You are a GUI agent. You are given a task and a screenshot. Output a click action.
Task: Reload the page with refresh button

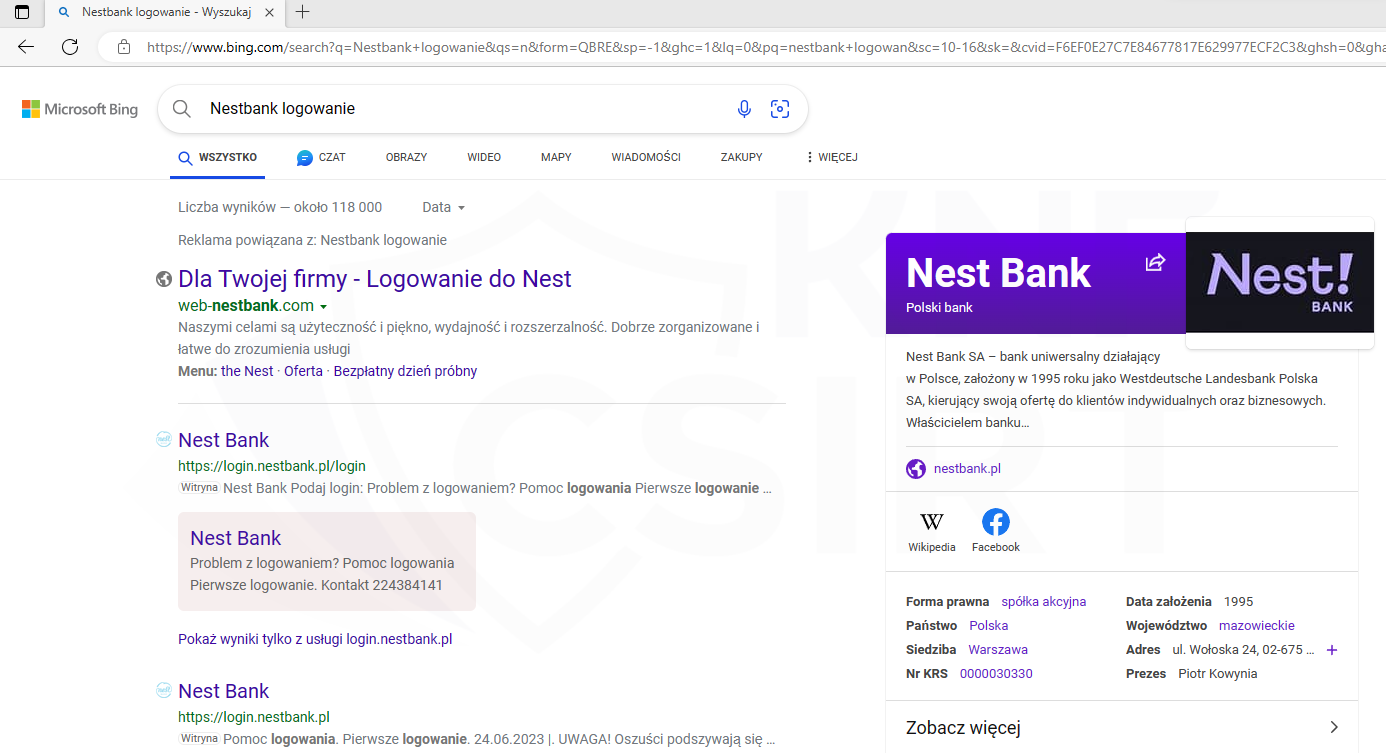(70, 47)
